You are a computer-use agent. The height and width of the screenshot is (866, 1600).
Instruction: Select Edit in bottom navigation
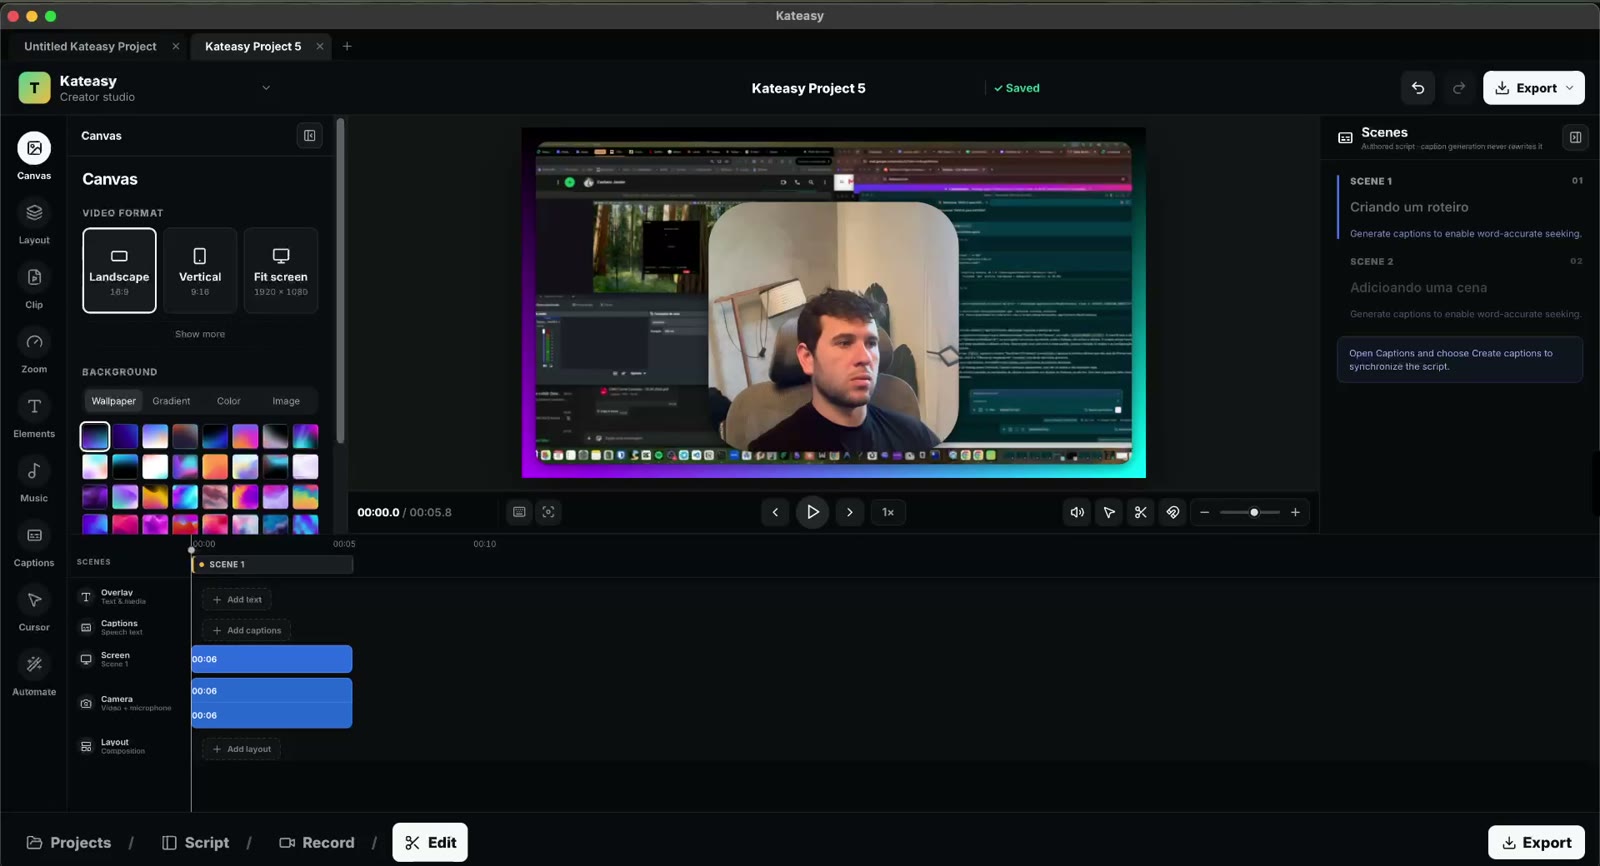[x=430, y=843]
